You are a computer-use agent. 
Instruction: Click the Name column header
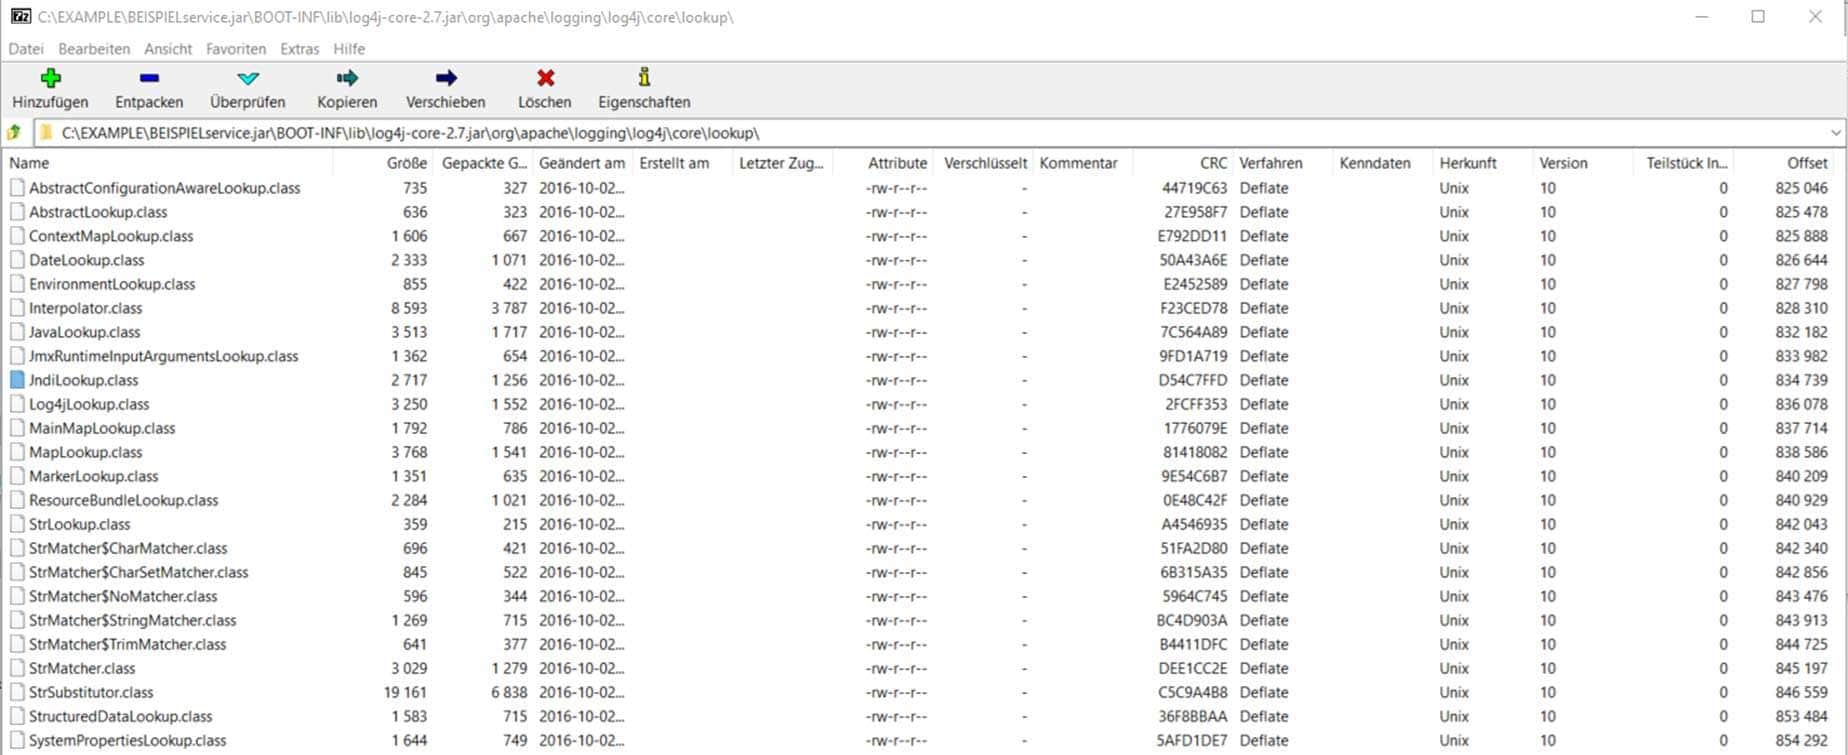click(x=30, y=163)
